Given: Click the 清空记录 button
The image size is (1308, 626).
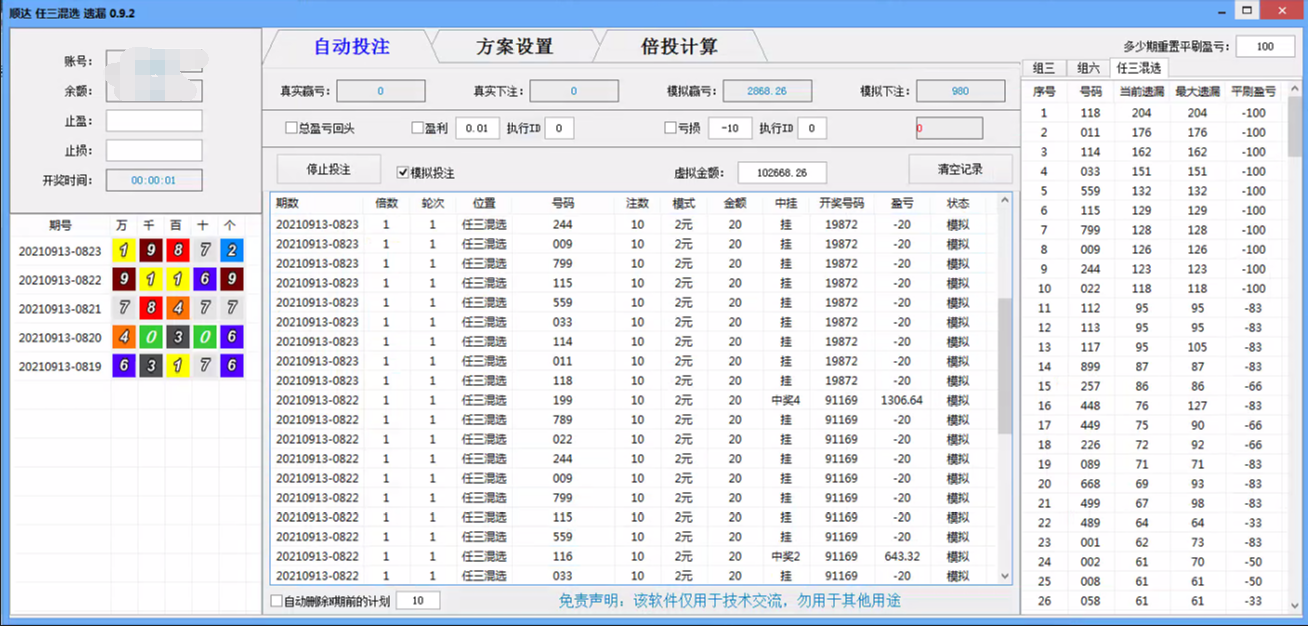Looking at the screenshot, I should 961,169.
